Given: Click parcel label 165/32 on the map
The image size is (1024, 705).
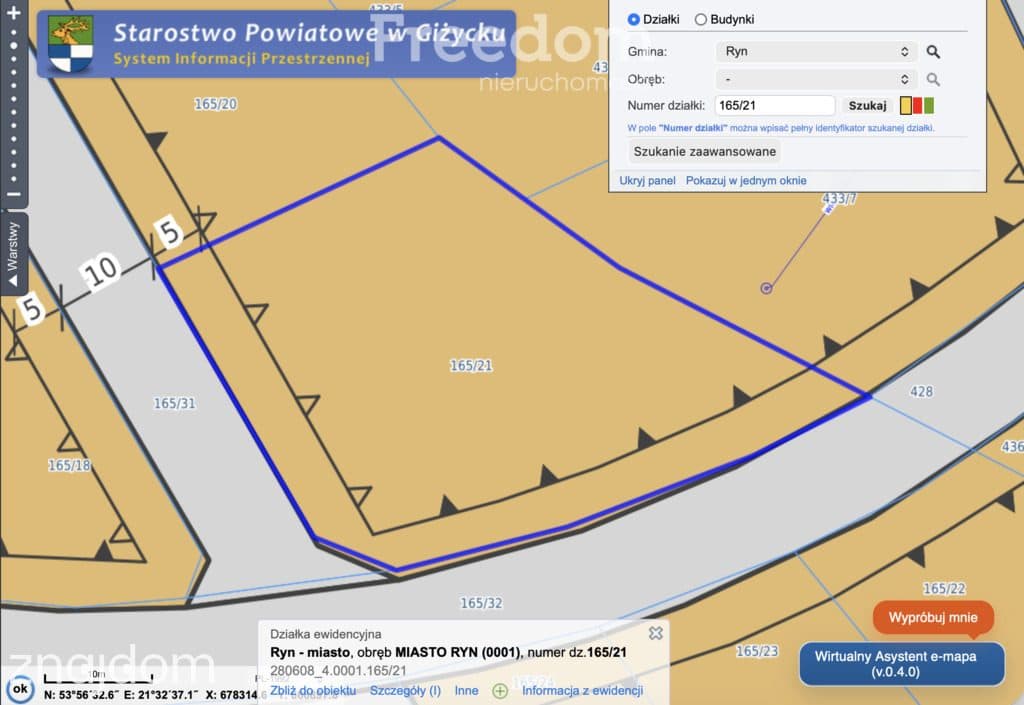Looking at the screenshot, I should 481,603.
